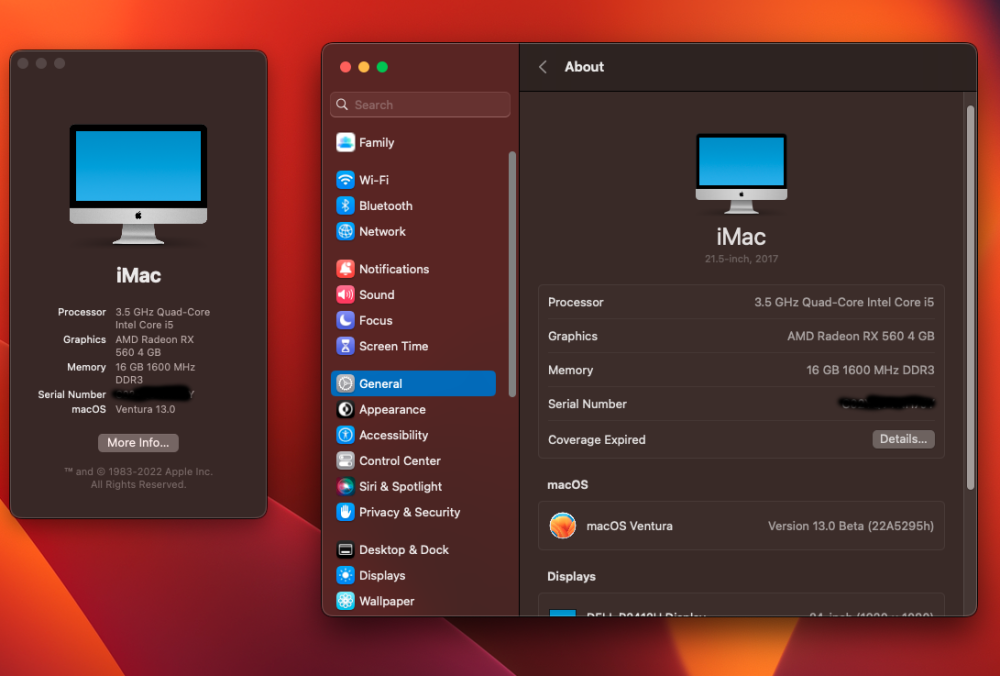The height and width of the screenshot is (676, 1000).
Task: Click the About pane vertical scrollbar
Action: click(x=971, y=298)
